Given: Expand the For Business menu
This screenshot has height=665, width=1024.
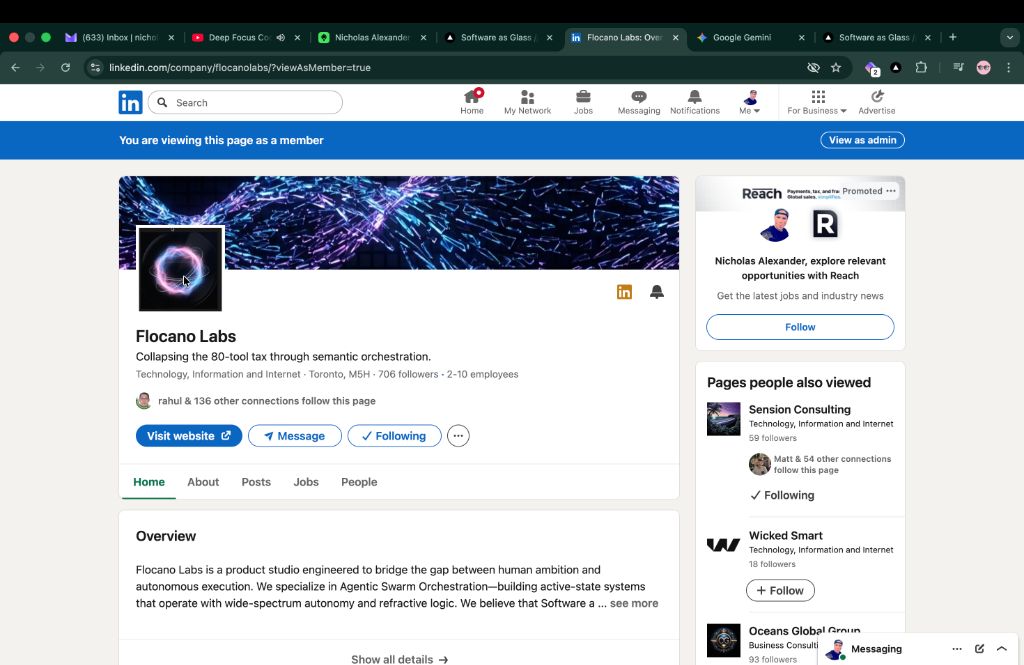Looking at the screenshot, I should click(817, 102).
